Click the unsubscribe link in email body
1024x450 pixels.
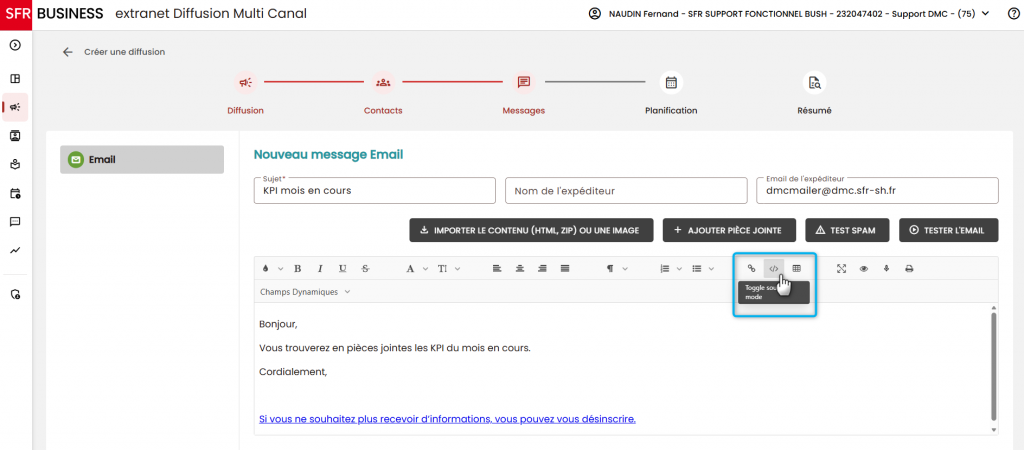point(447,419)
